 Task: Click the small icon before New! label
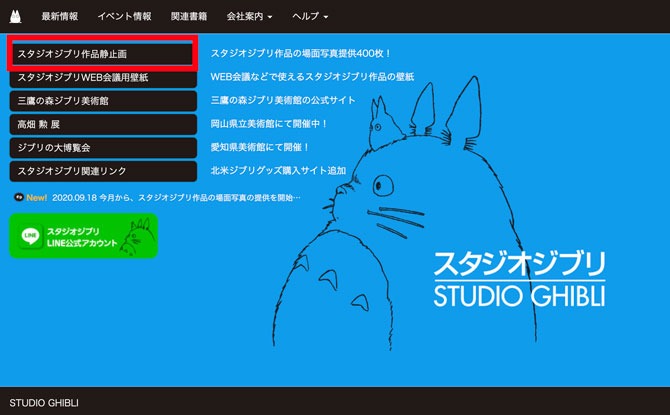coord(18,197)
